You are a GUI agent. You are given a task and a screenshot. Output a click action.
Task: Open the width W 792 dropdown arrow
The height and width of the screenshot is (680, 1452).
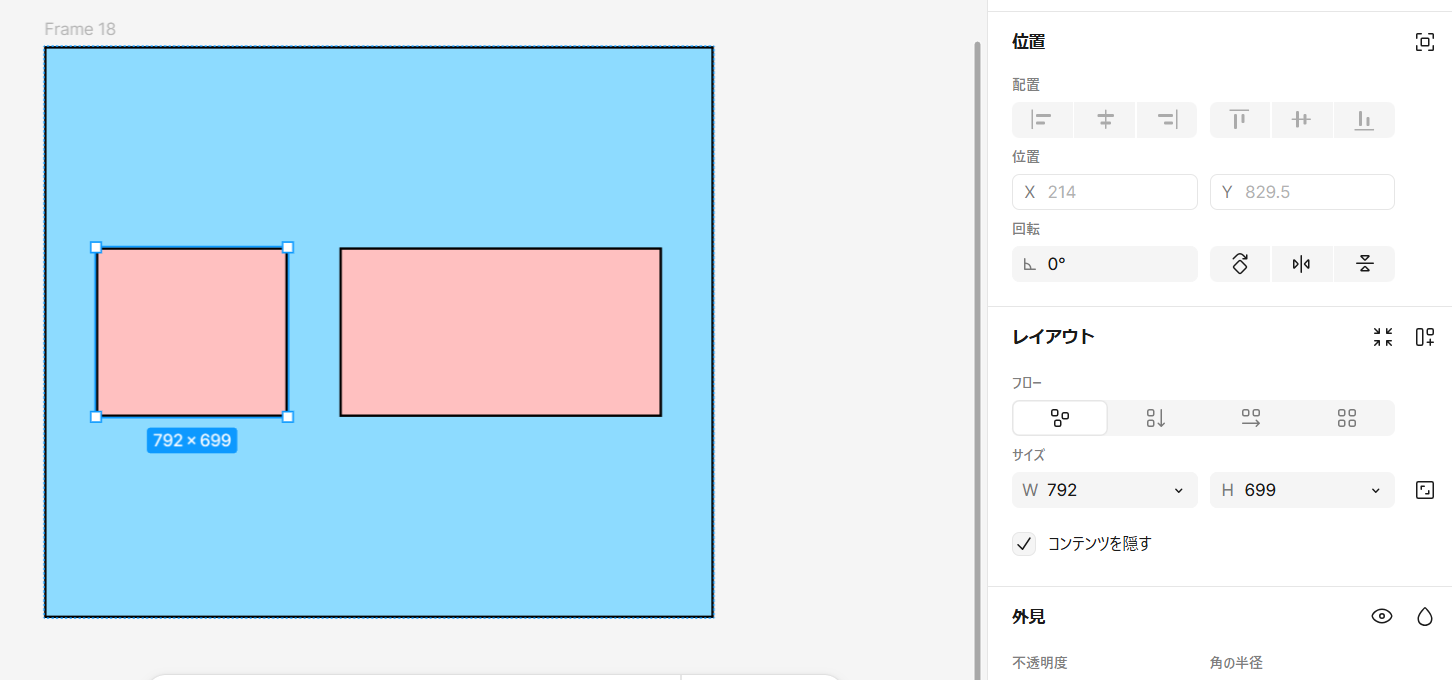(x=1178, y=490)
